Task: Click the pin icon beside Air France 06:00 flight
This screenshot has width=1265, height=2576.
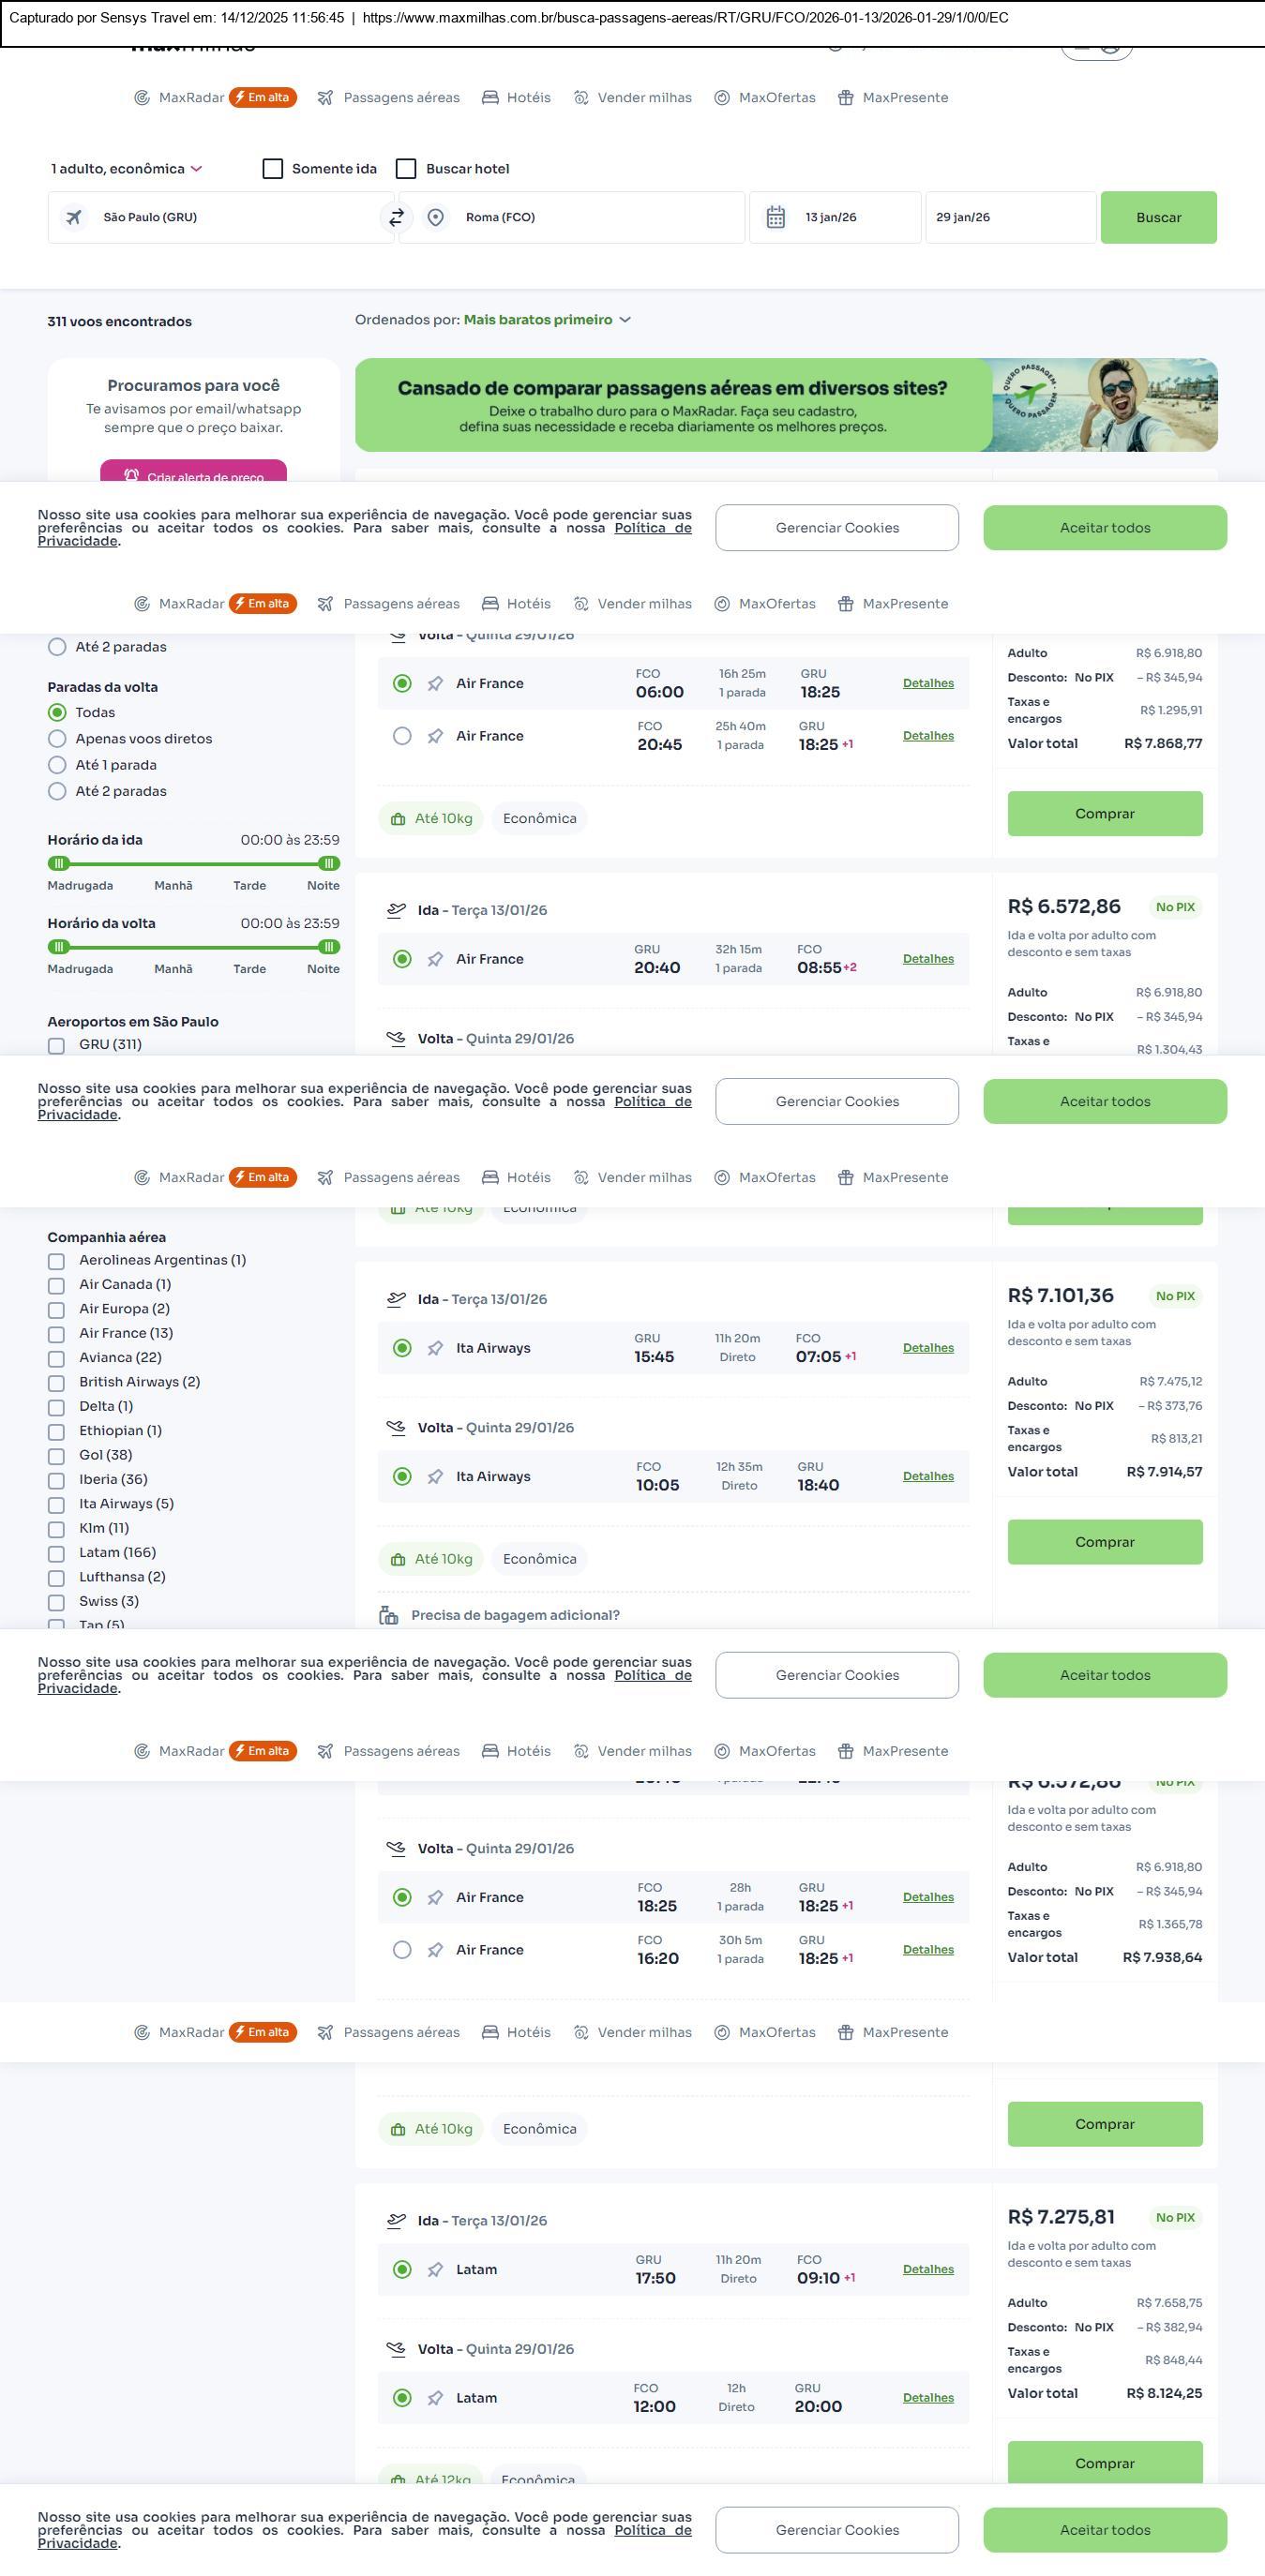Action: (x=435, y=684)
